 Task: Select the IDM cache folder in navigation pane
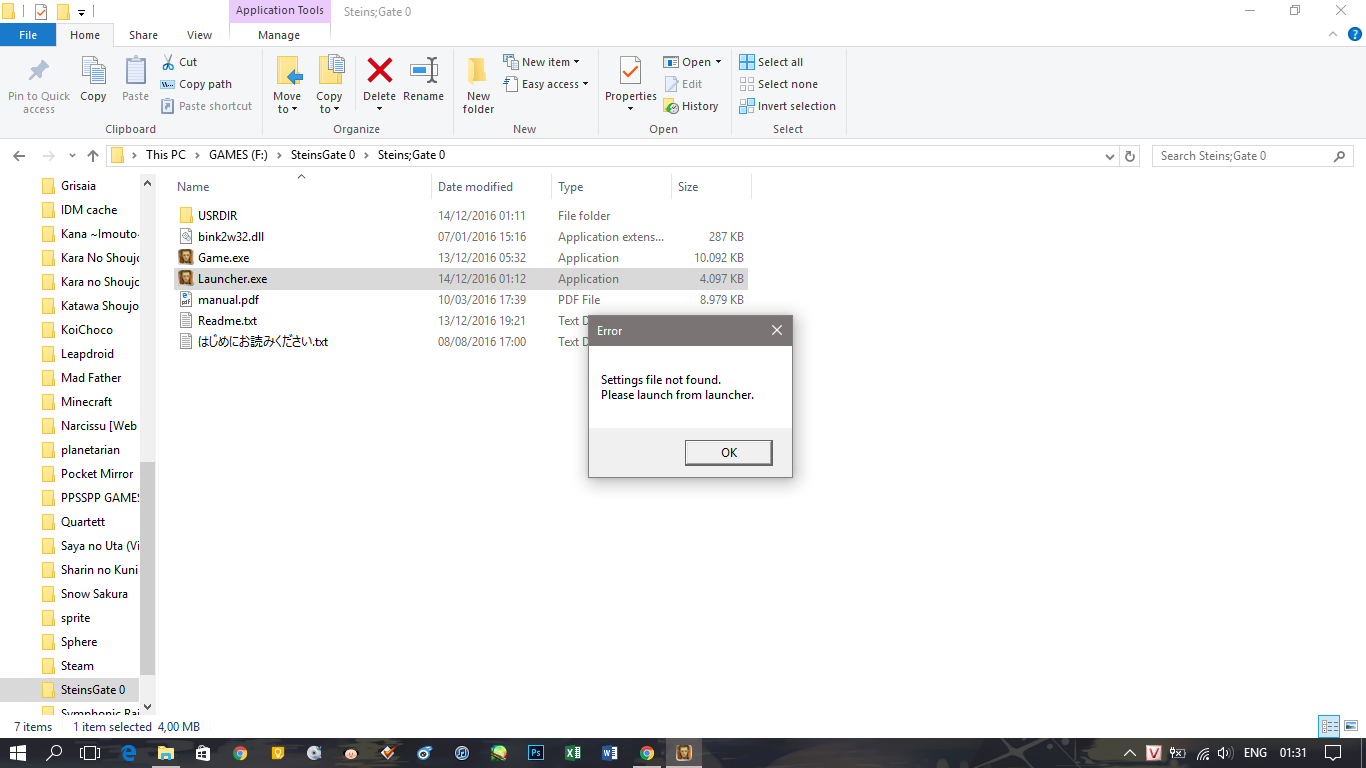(x=88, y=210)
